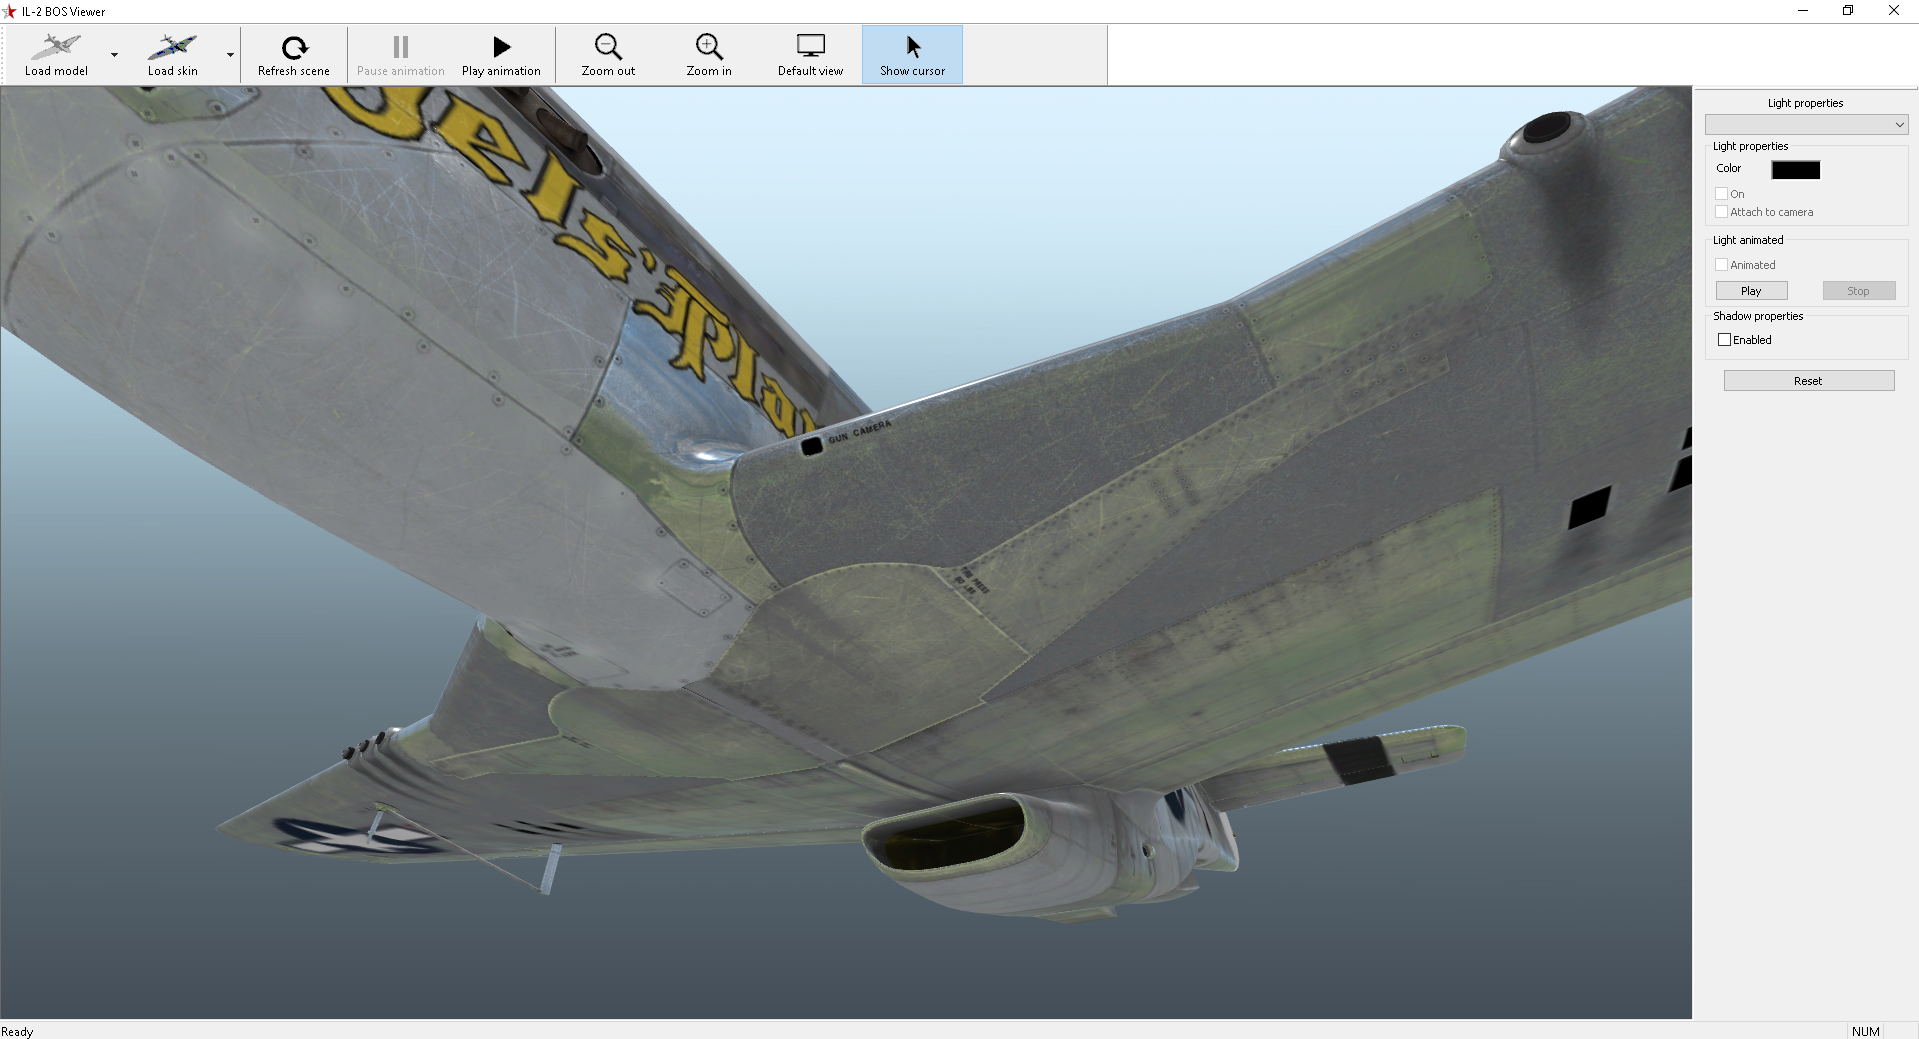Enable the light On checkbox

[x=1722, y=194]
